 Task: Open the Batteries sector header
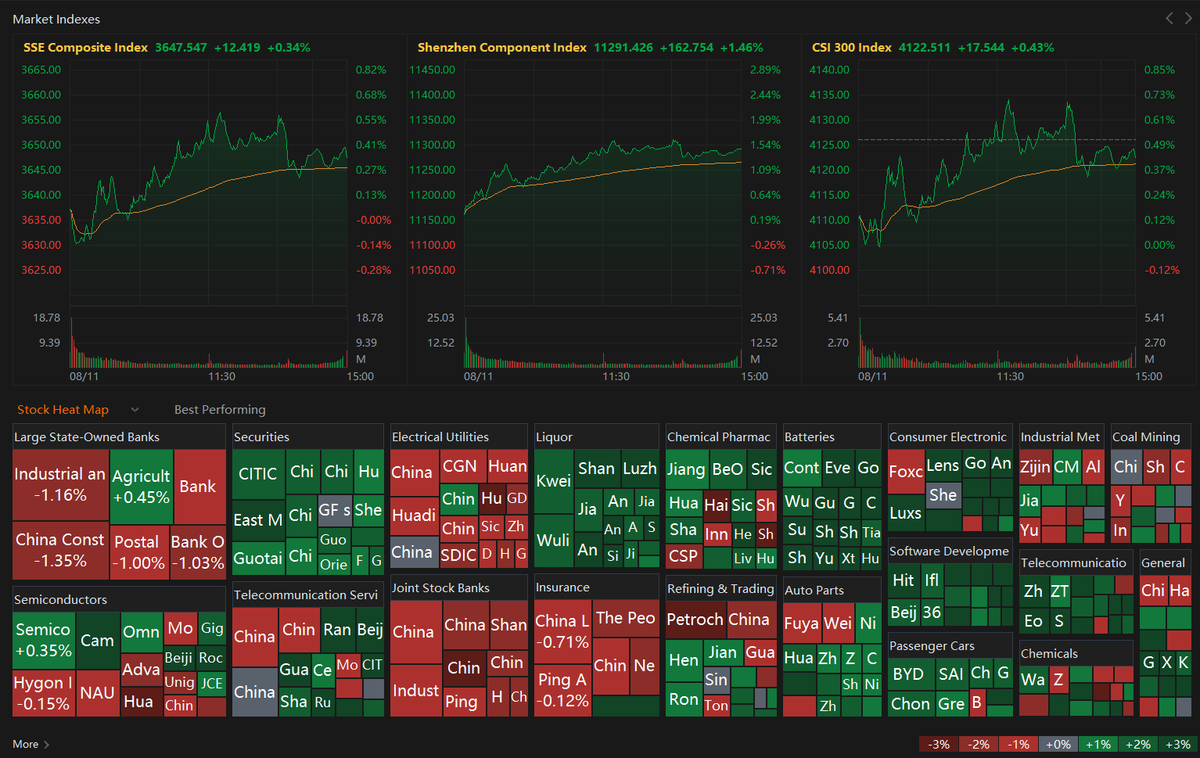click(832, 437)
